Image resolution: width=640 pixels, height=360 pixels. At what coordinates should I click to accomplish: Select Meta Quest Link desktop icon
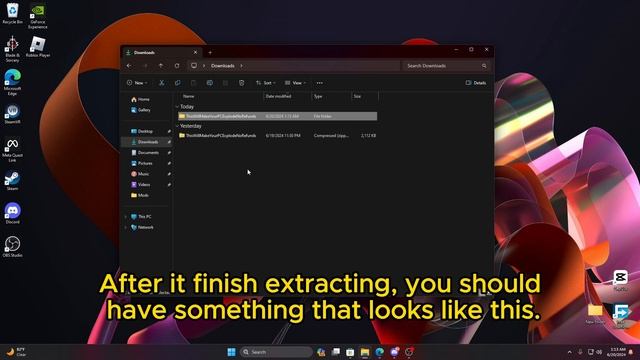click(x=12, y=149)
